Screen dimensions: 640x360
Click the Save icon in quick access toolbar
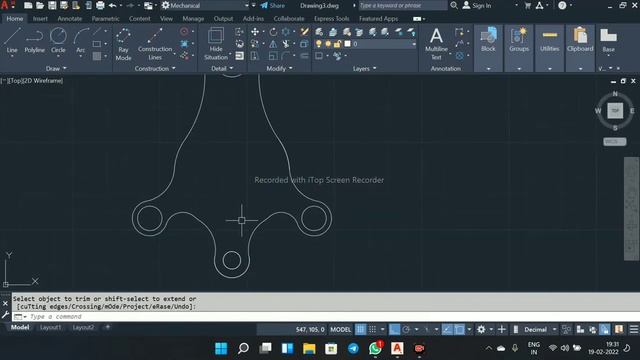pyautogui.click(x=52, y=5)
